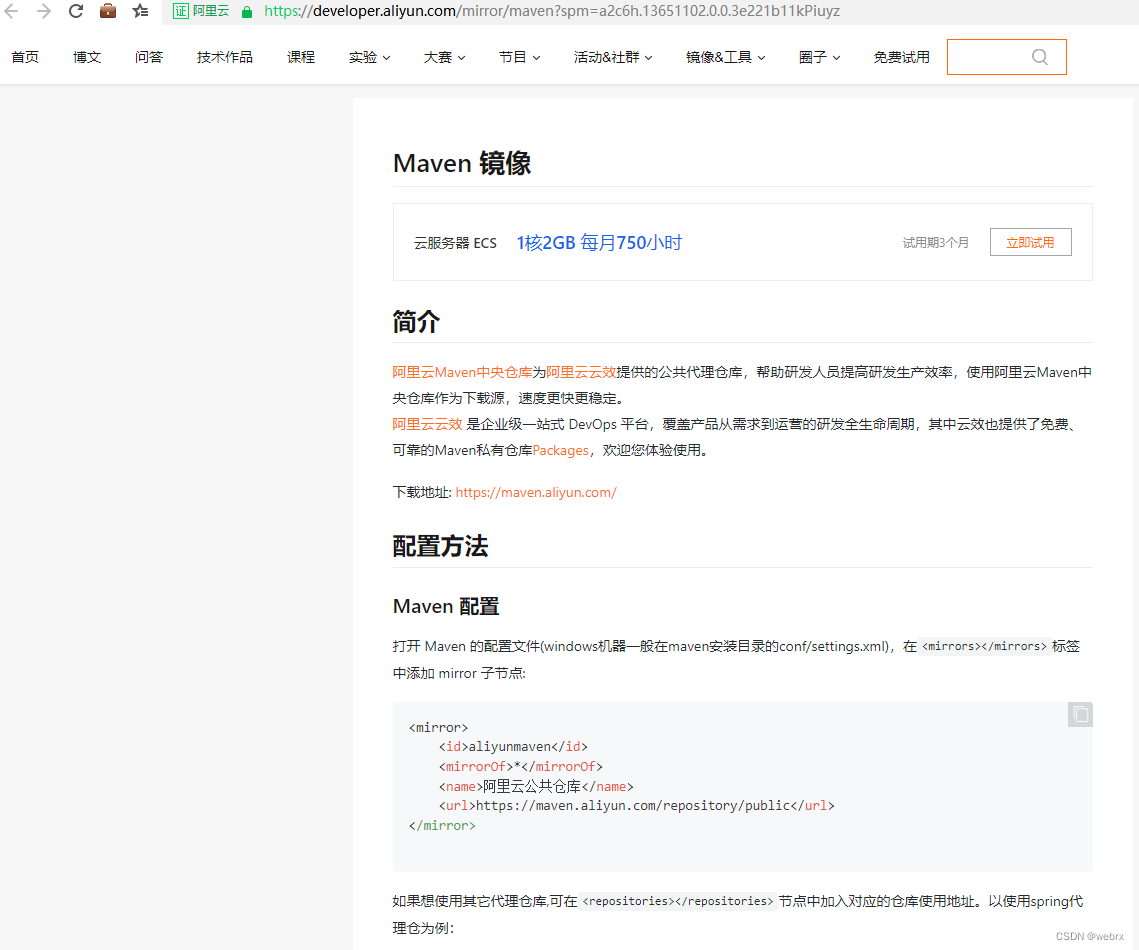
Task: Click the repository/public url line in code
Action: click(636, 805)
